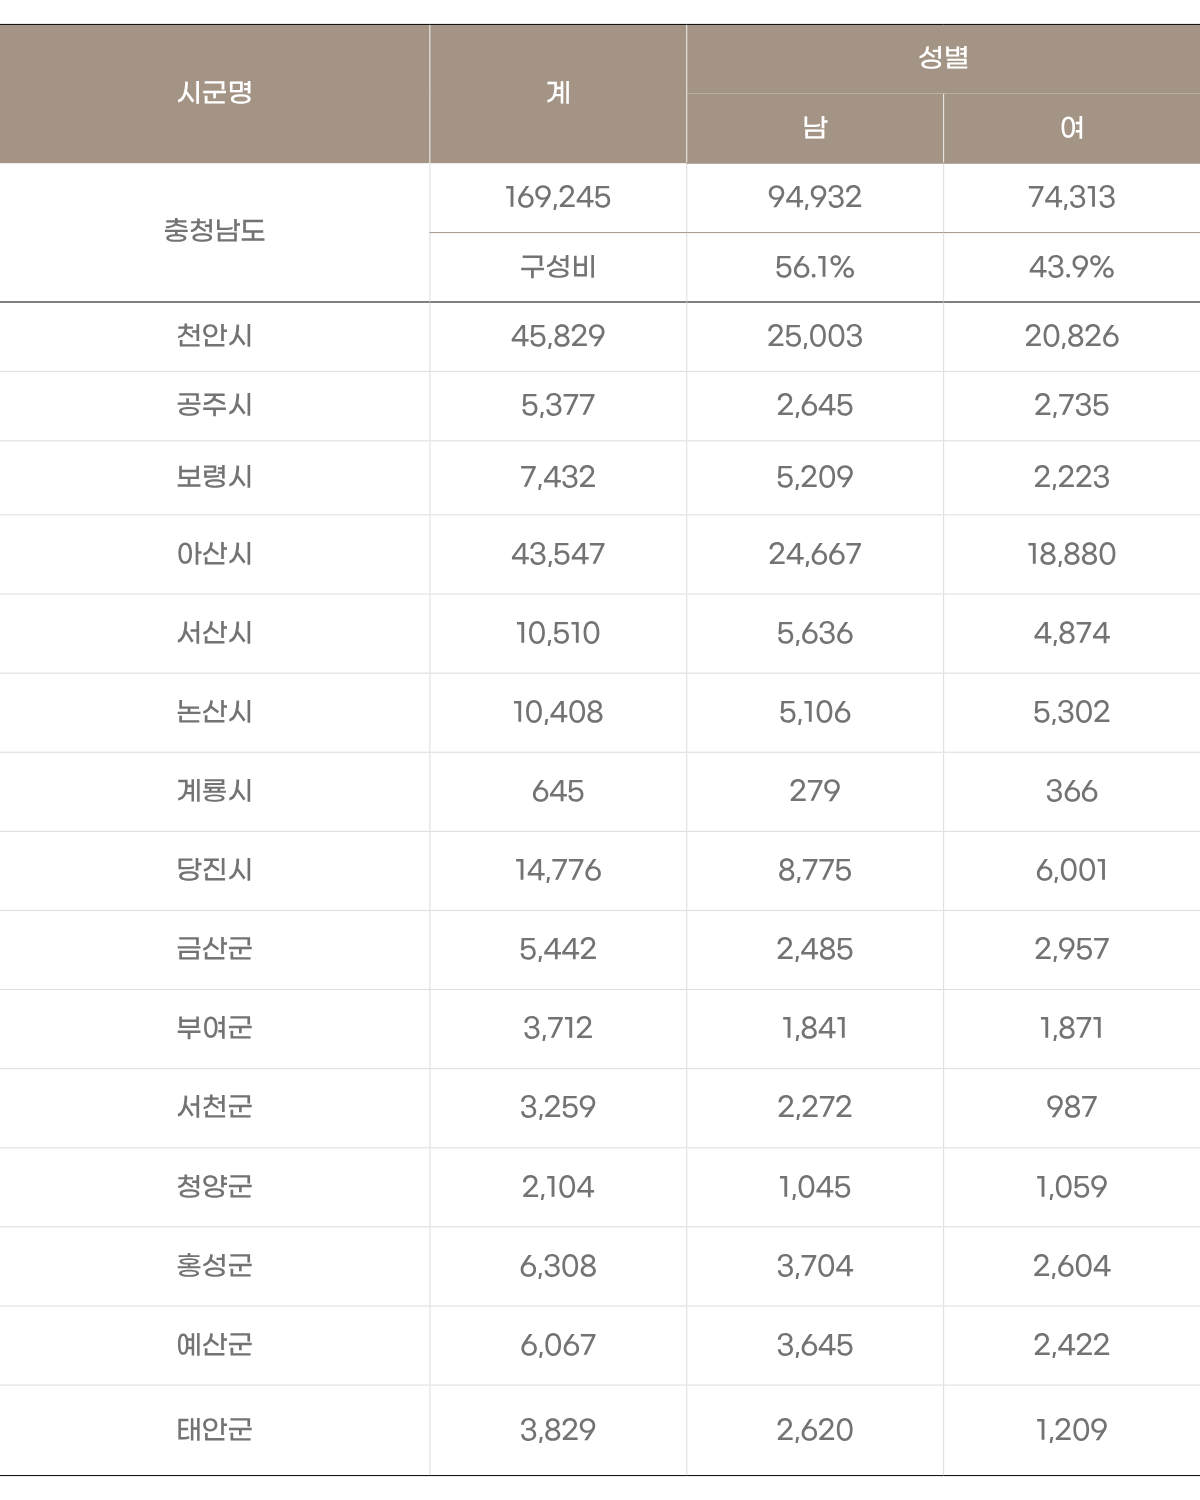Select the 공주시 female count 2,735

click(1072, 405)
